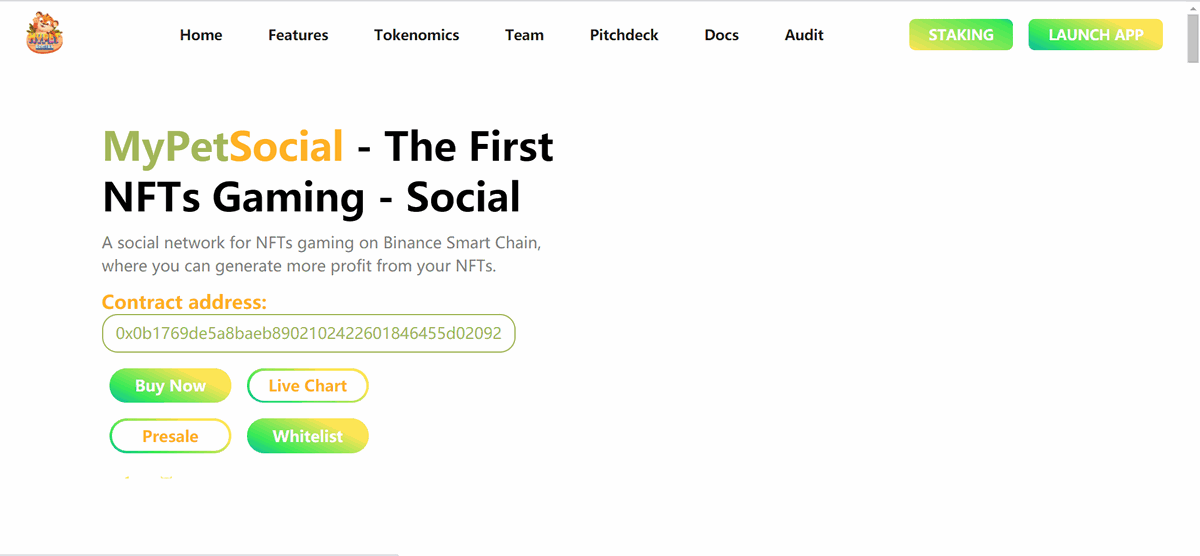Screen dimensions: 1200x556
Task: Open the Audit page link
Action: coord(804,35)
